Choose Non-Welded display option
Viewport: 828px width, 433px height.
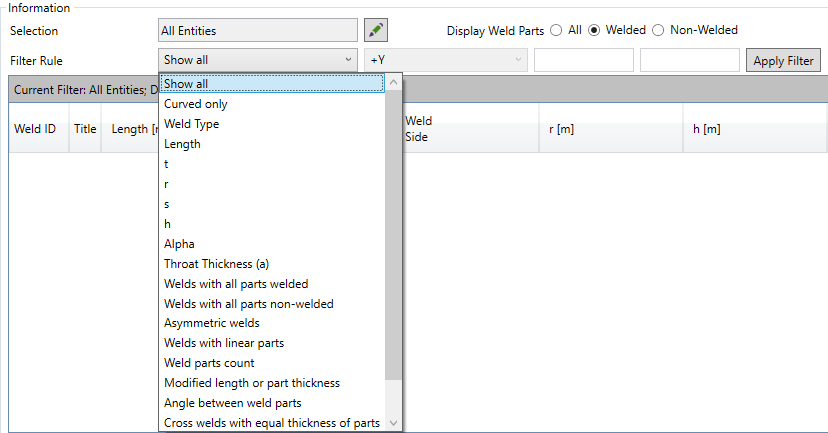click(x=658, y=30)
